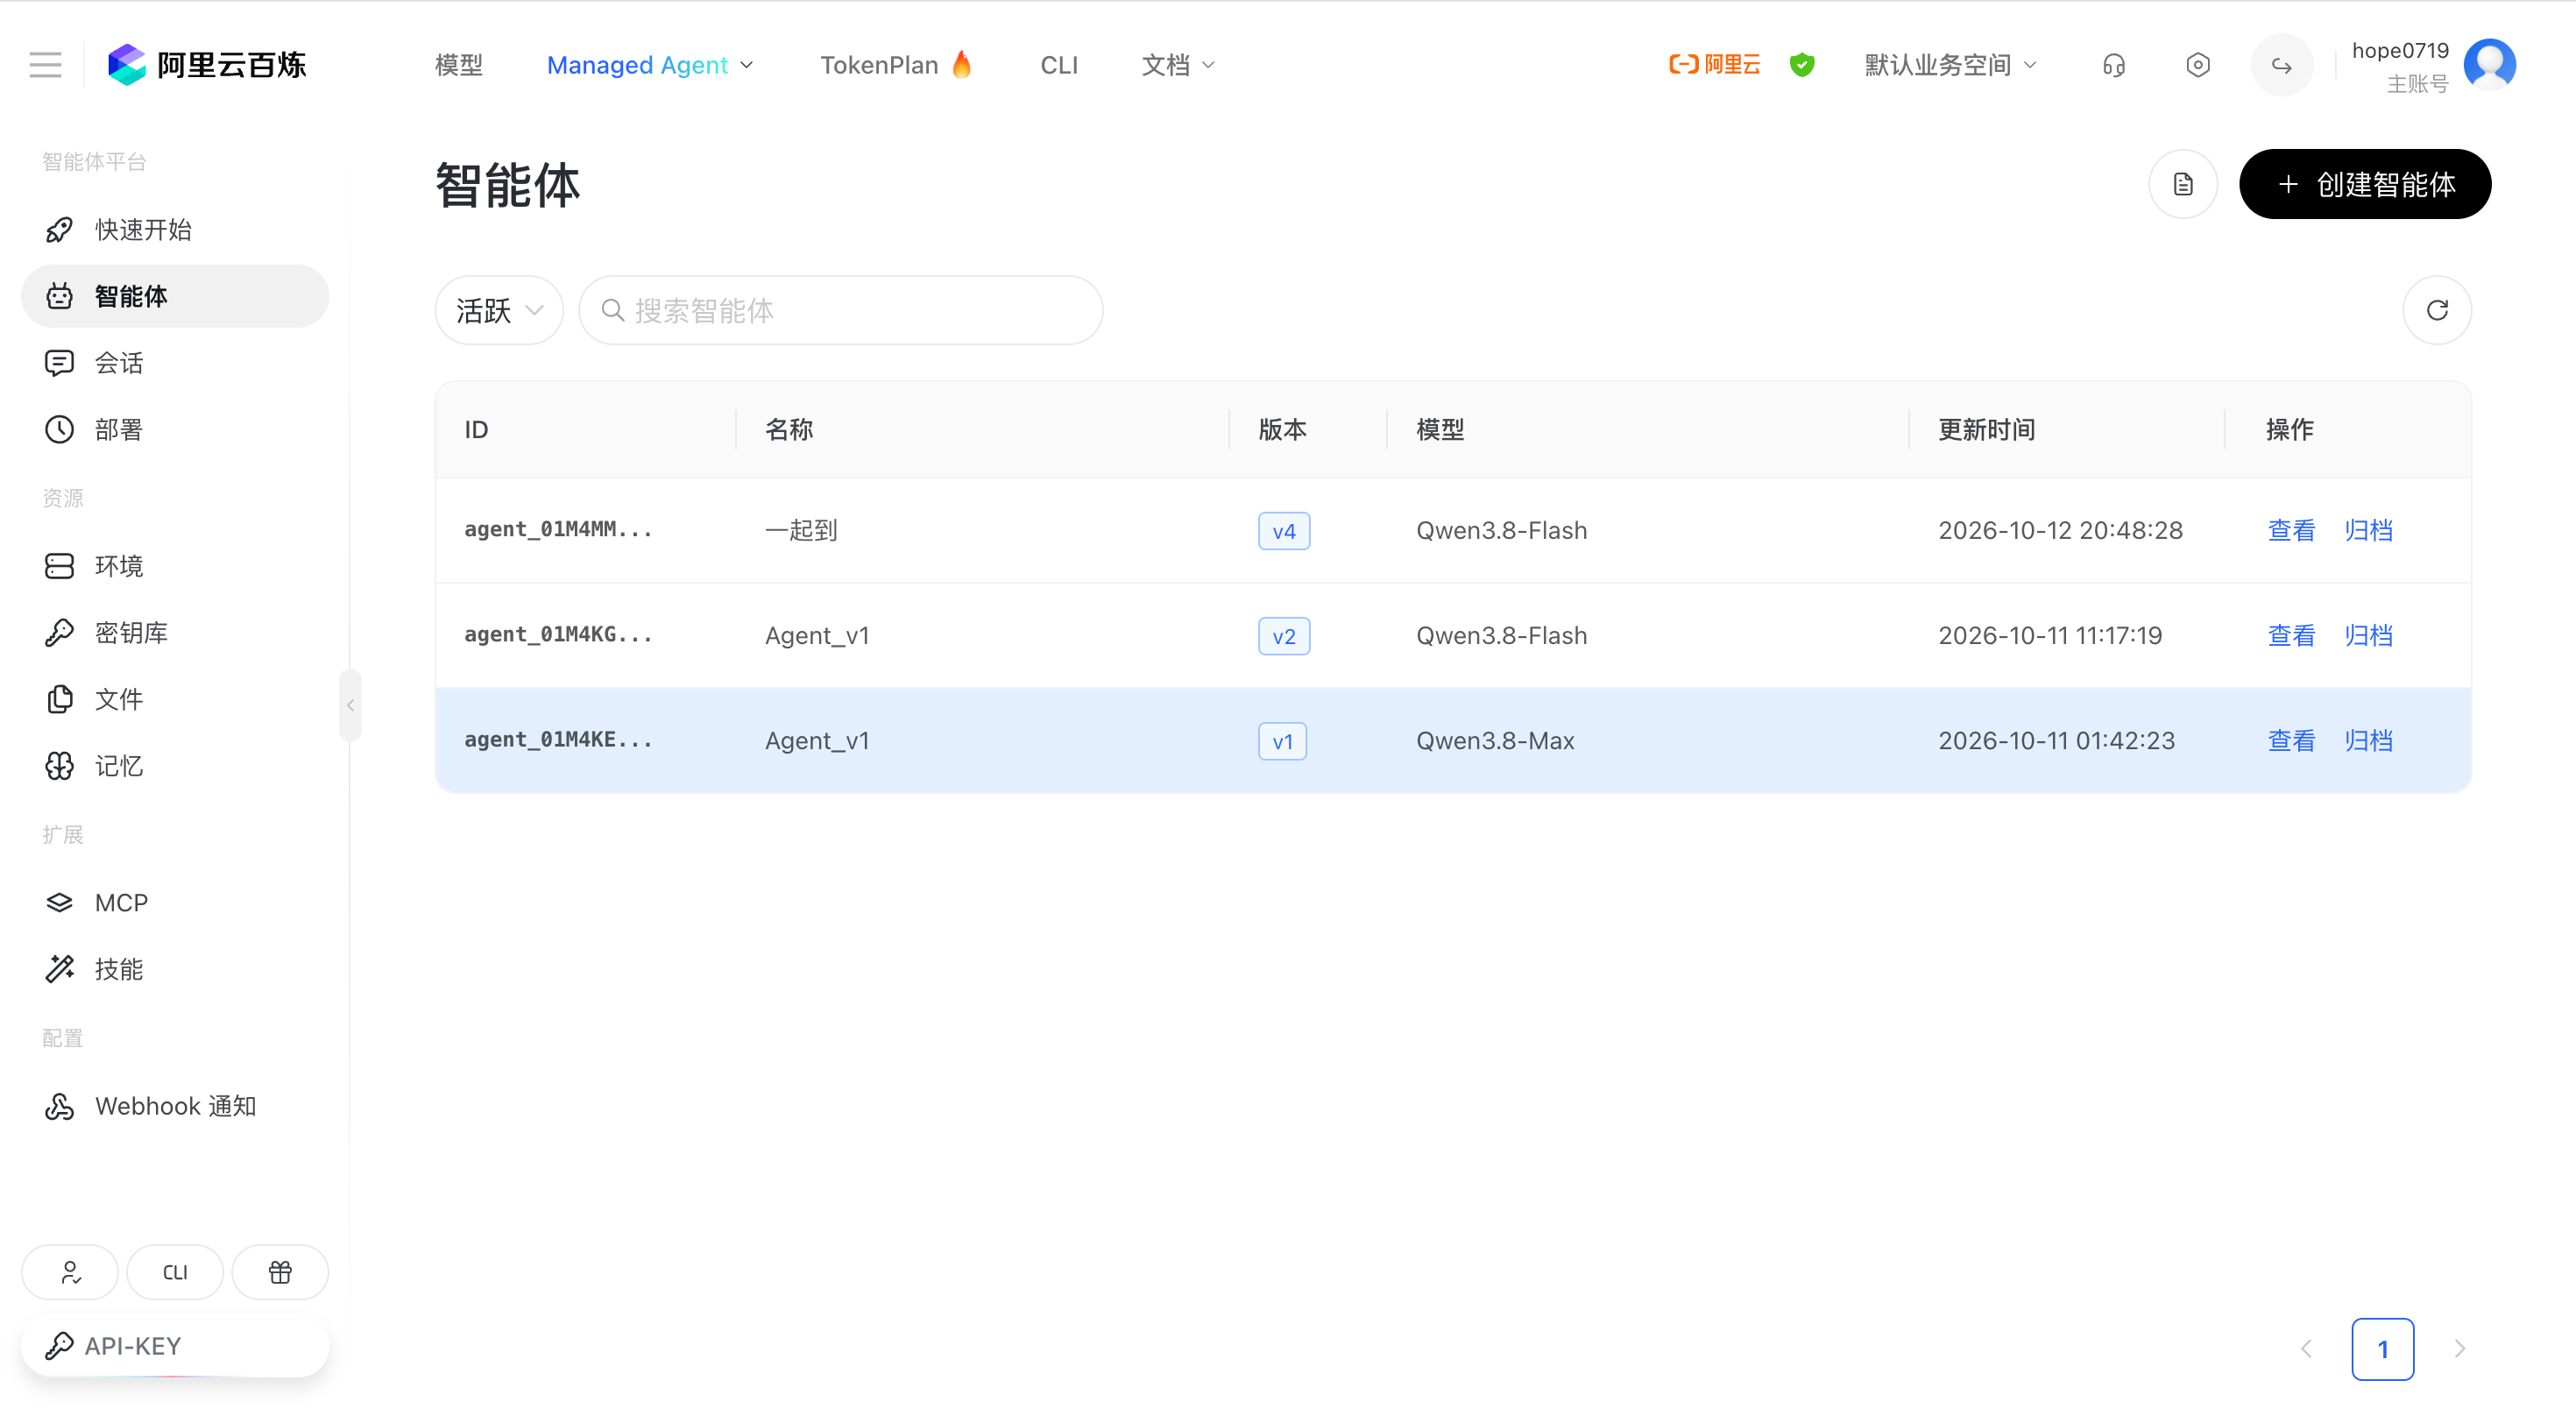The image size is (2576, 1409).
Task: Open Webhook 通知 in the sidebar
Action: (x=175, y=1106)
